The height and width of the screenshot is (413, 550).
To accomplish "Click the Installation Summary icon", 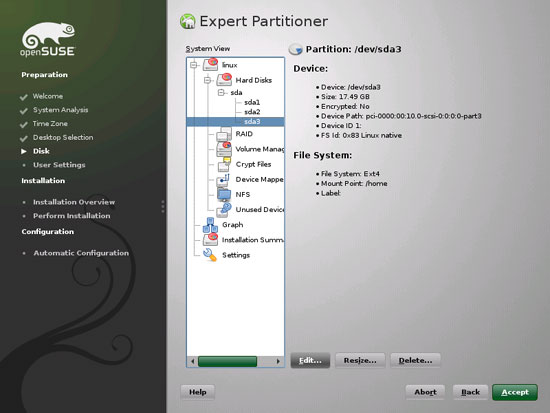I will (210, 240).
